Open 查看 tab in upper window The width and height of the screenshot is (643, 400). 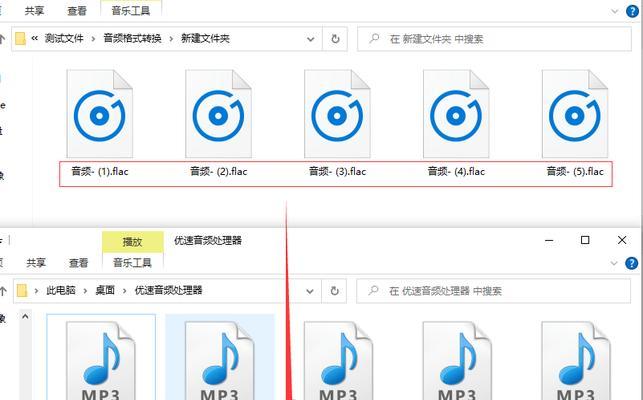tap(77, 11)
